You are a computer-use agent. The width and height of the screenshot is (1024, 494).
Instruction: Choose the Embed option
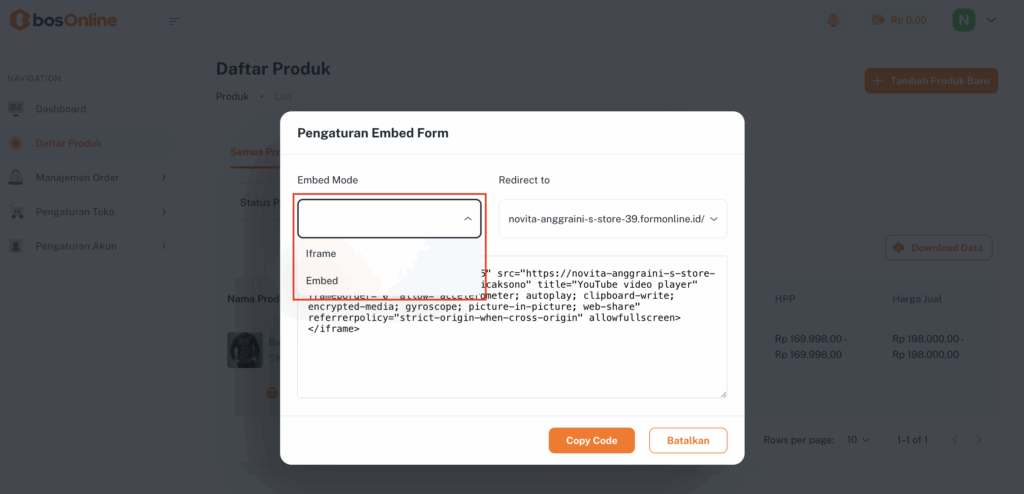[x=322, y=281]
